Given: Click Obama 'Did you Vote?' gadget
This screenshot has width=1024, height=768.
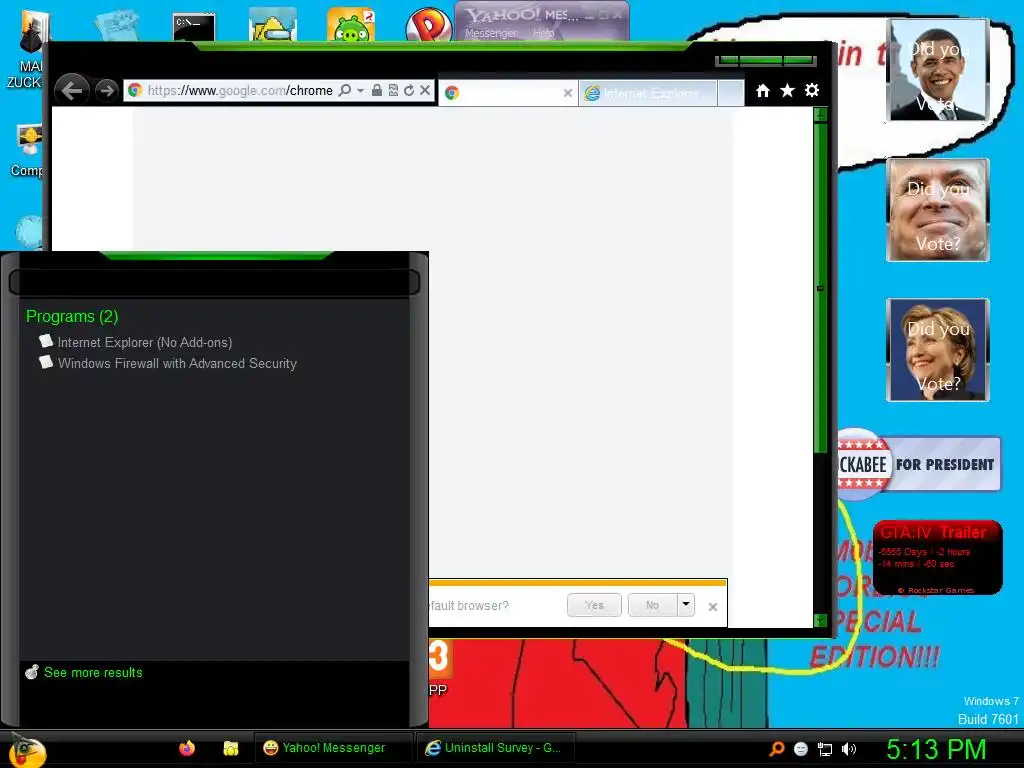Looking at the screenshot, I should (x=938, y=70).
